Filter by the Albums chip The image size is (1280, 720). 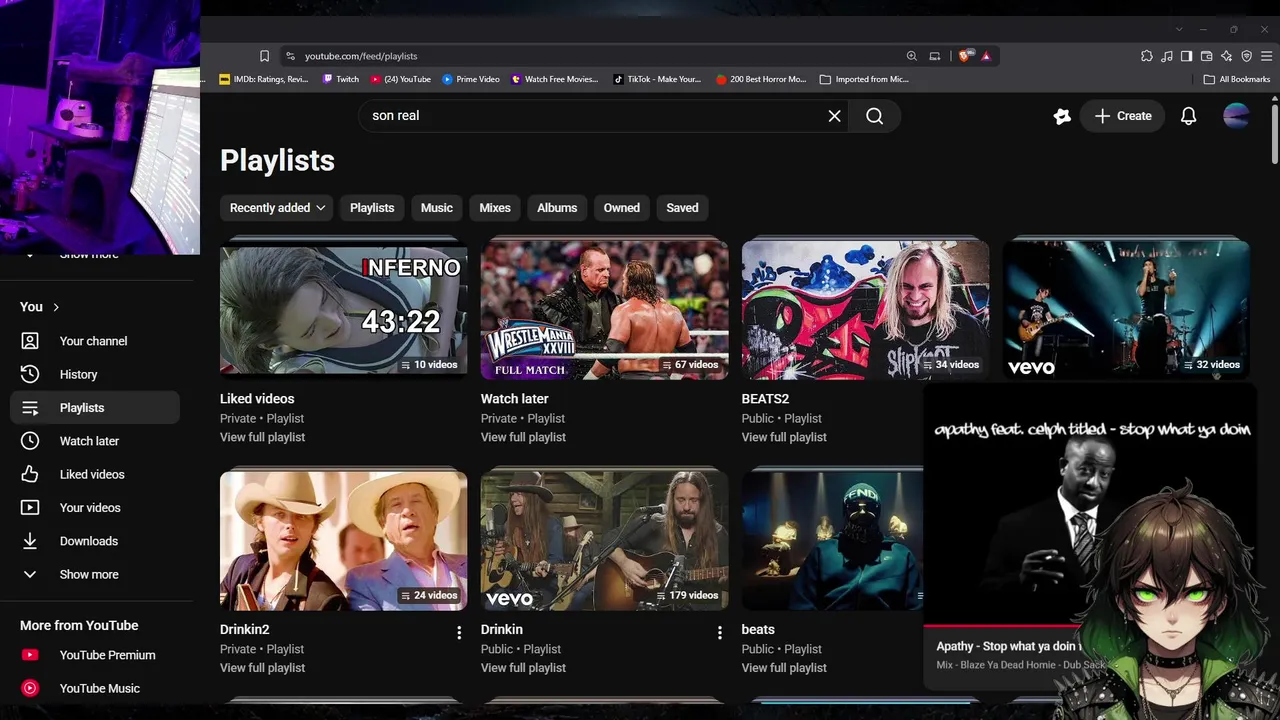(x=557, y=208)
